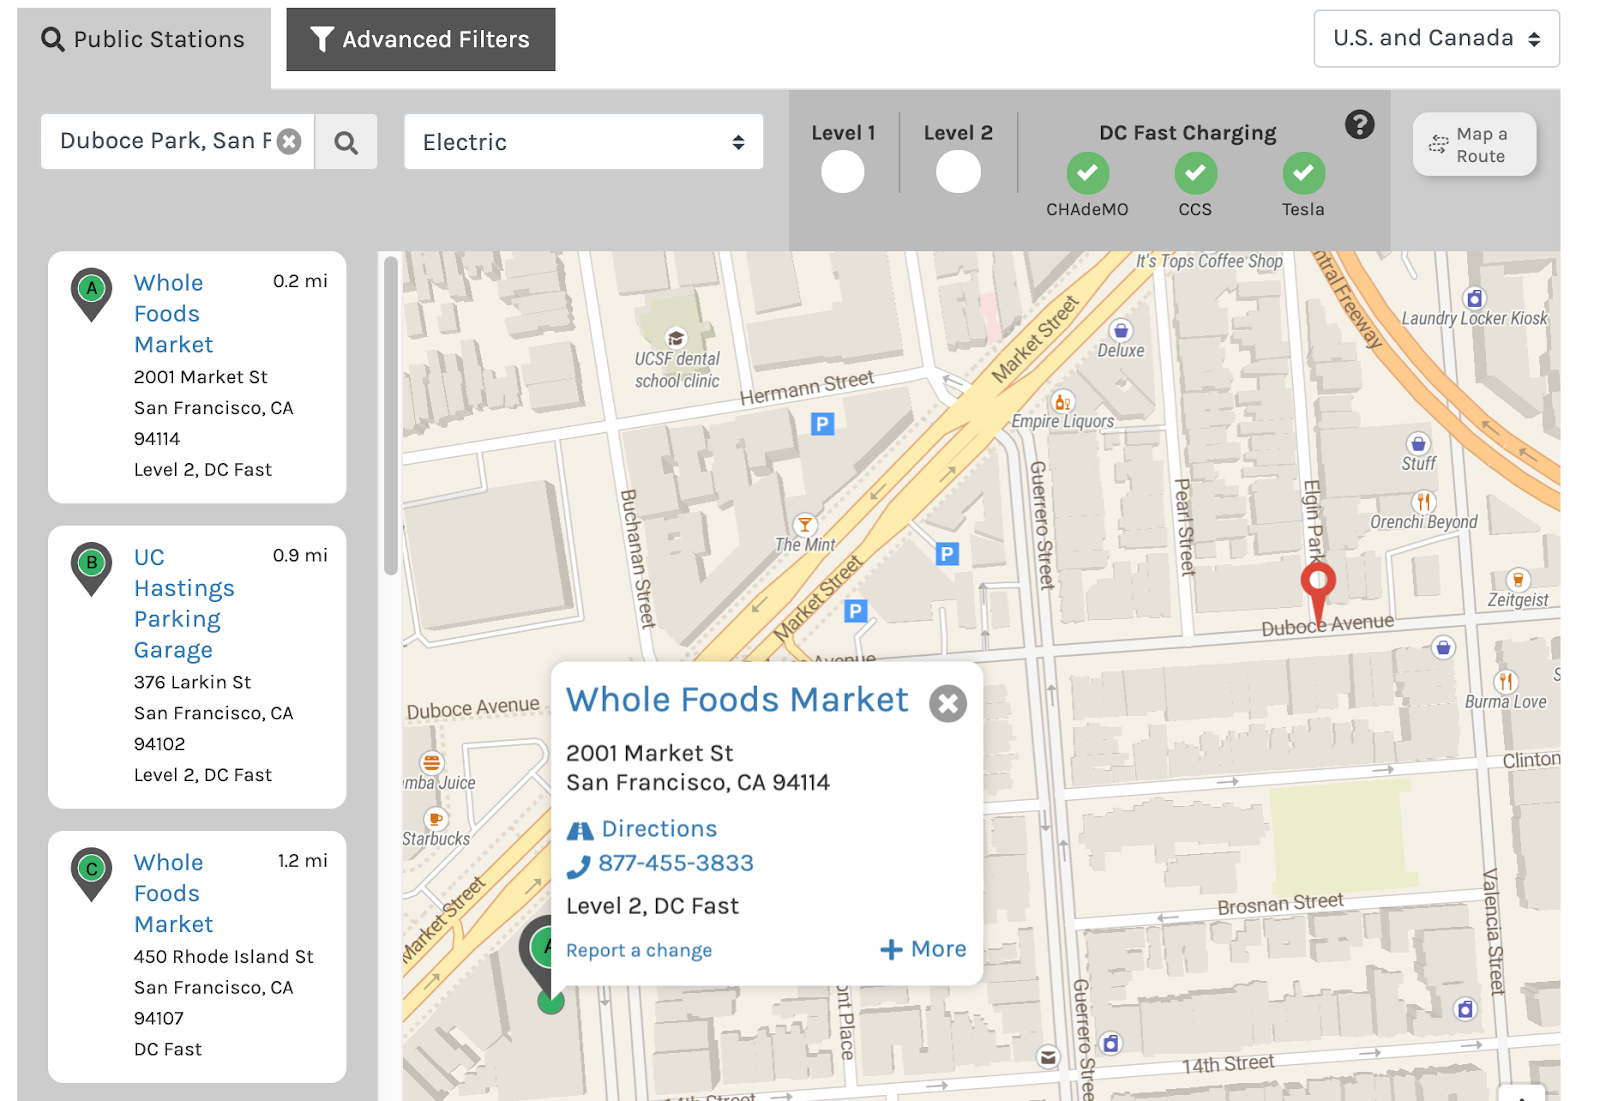
Task: Click the 376 Larkin St address text
Action: 192,682
